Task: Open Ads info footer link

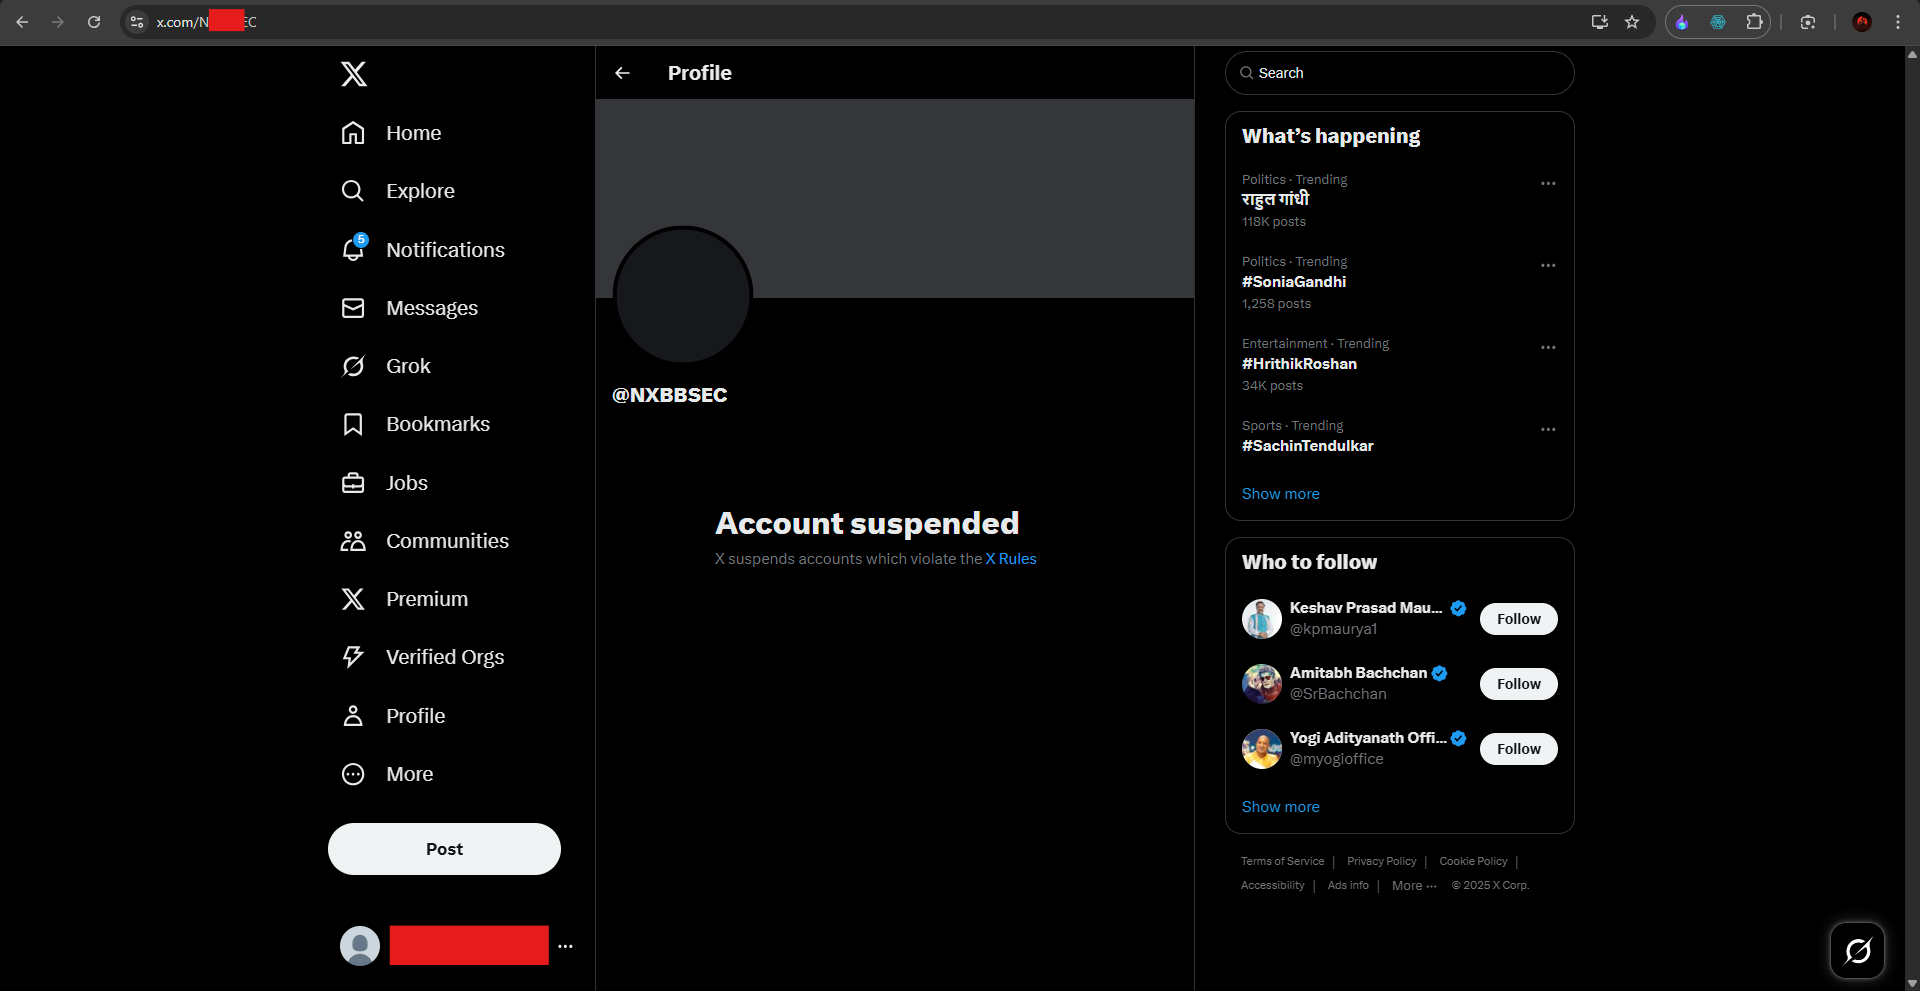Action: point(1348,885)
